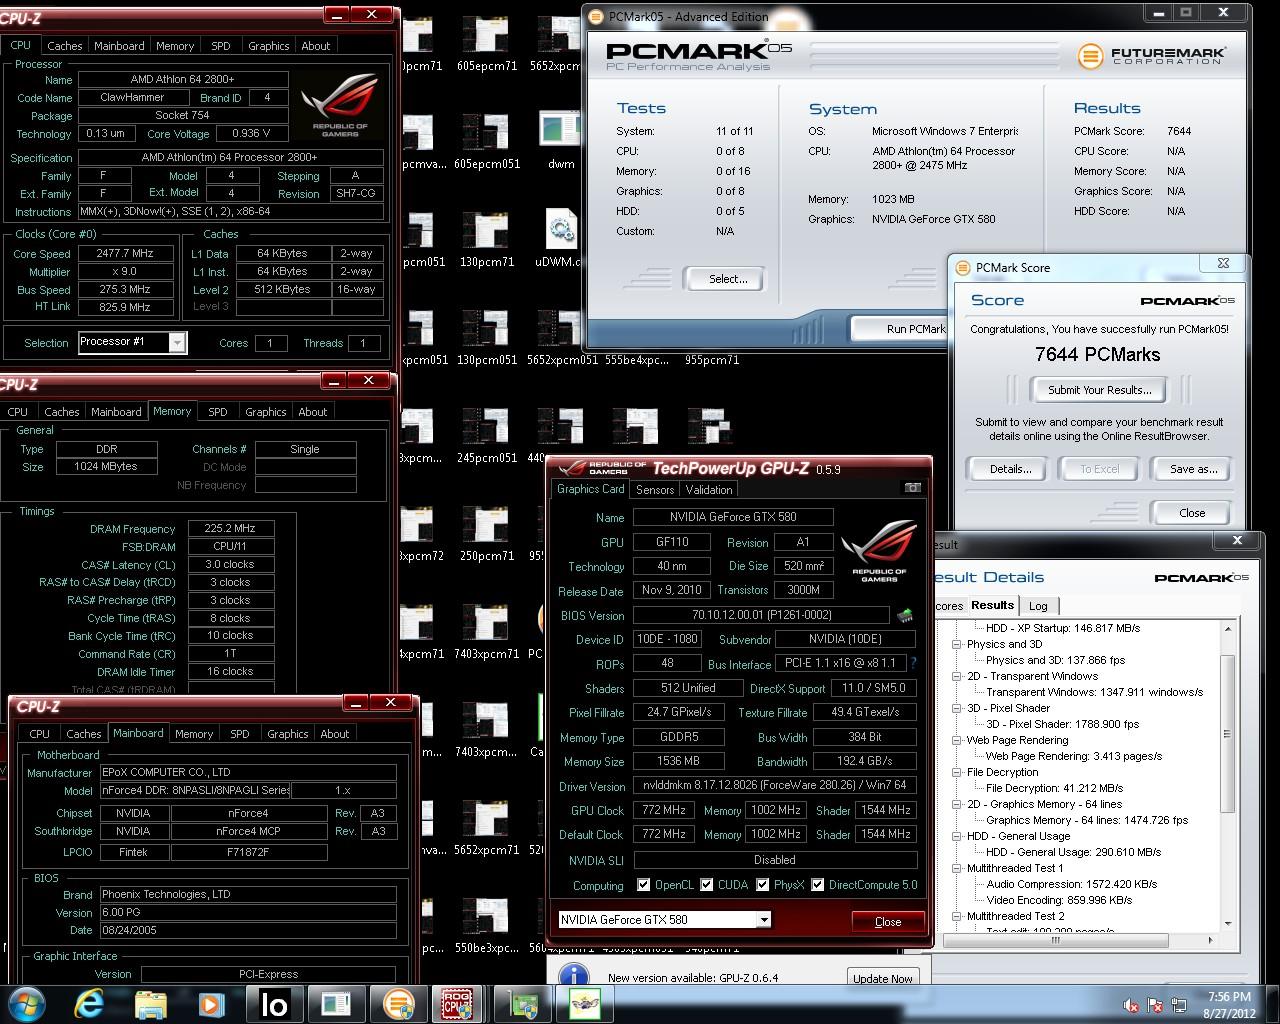Click Save as... button in PCMark Score
The height and width of the screenshot is (1024, 1280).
1193,469
